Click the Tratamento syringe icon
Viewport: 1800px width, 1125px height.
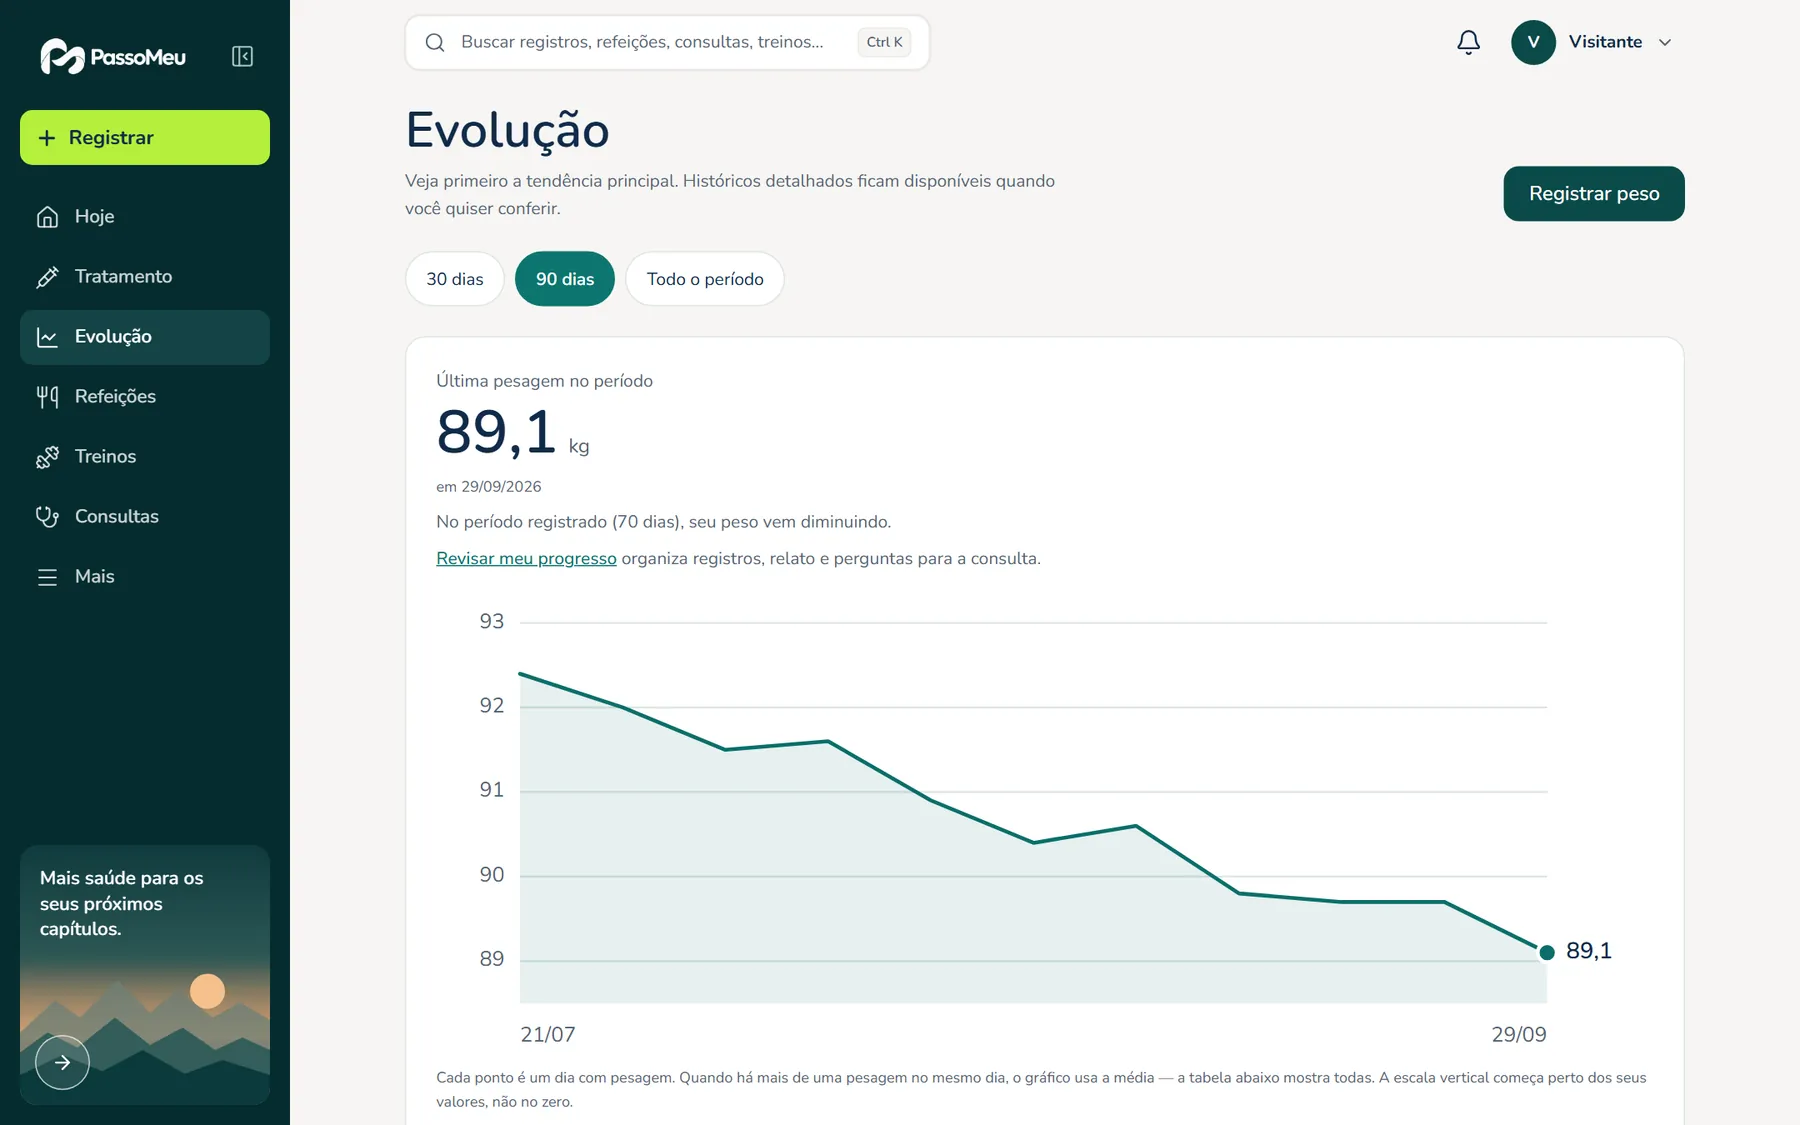tap(47, 277)
